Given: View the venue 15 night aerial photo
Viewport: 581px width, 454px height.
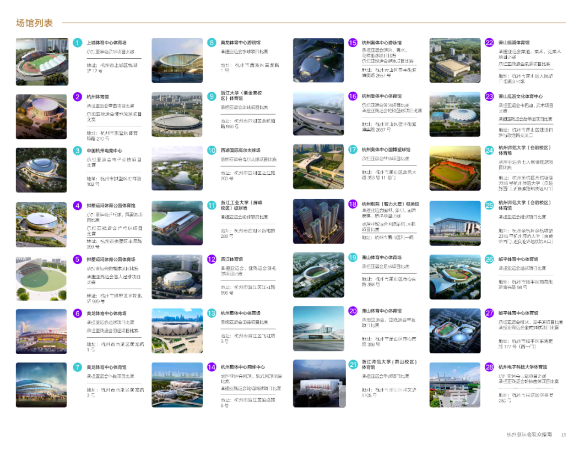Looking at the screenshot, I should (319, 60).
